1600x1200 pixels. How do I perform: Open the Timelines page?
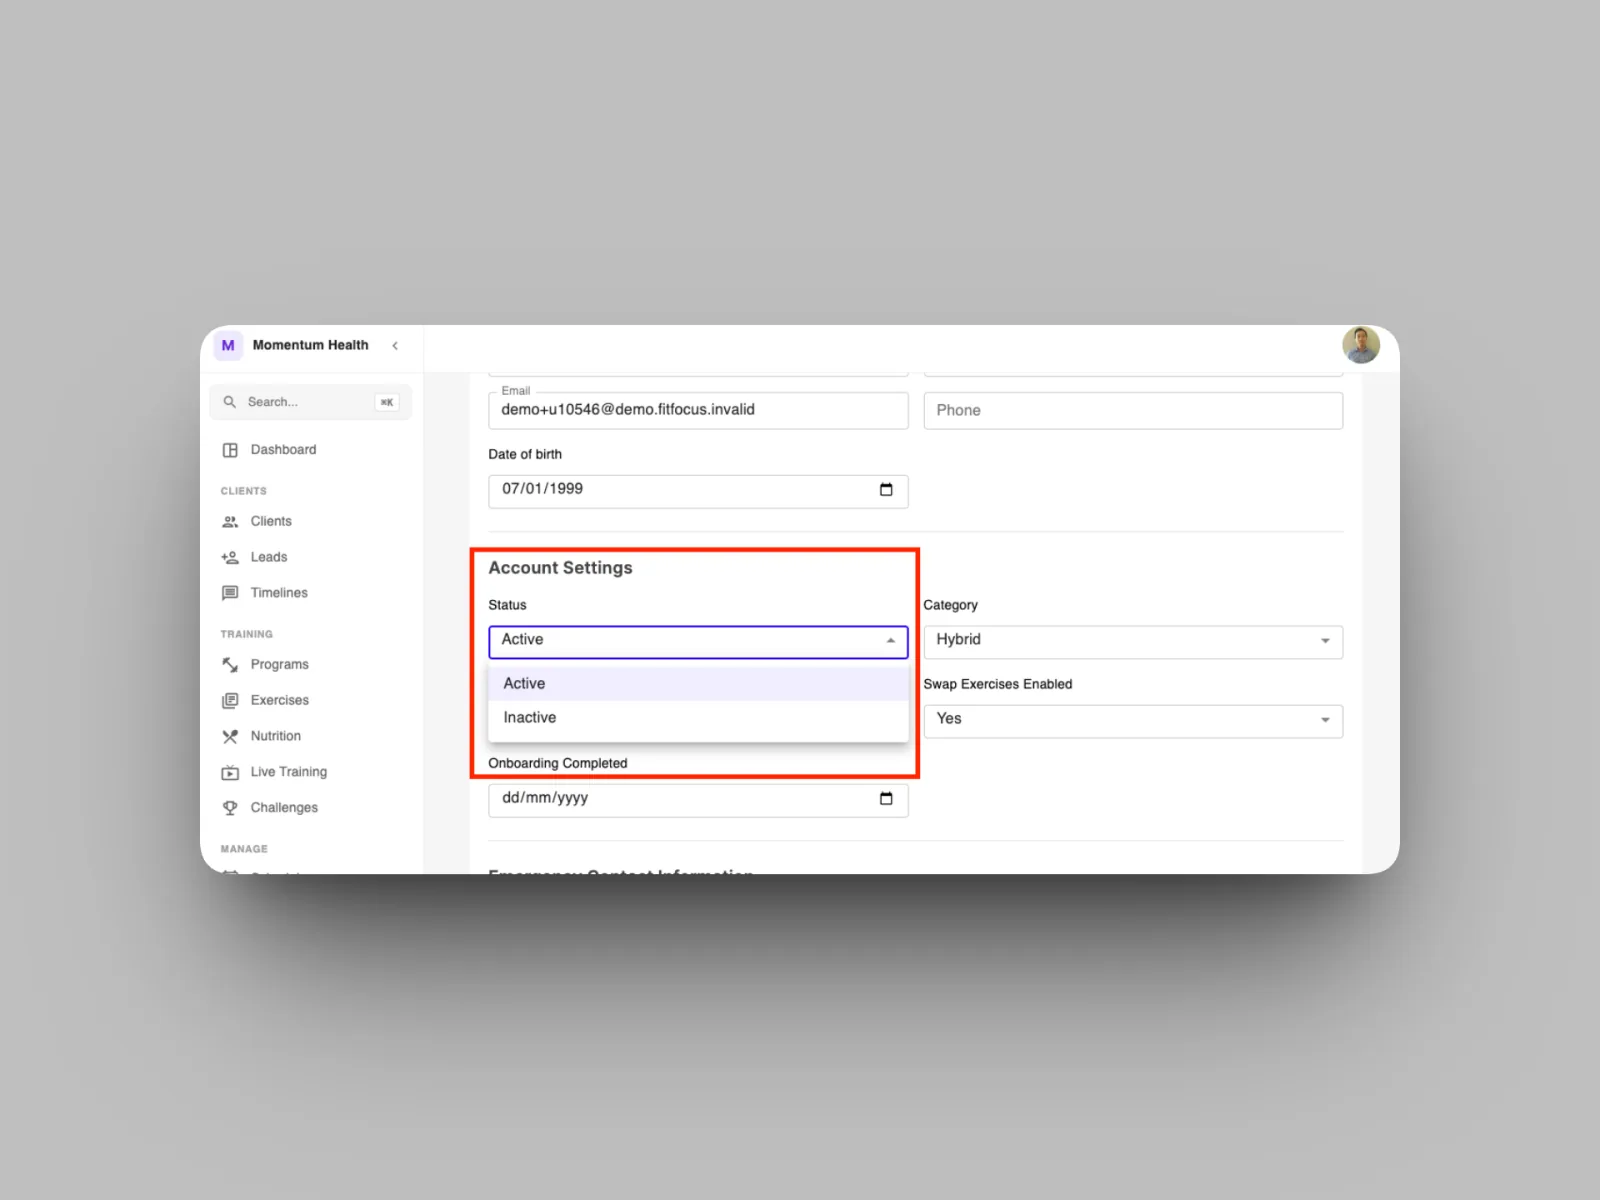click(x=279, y=593)
